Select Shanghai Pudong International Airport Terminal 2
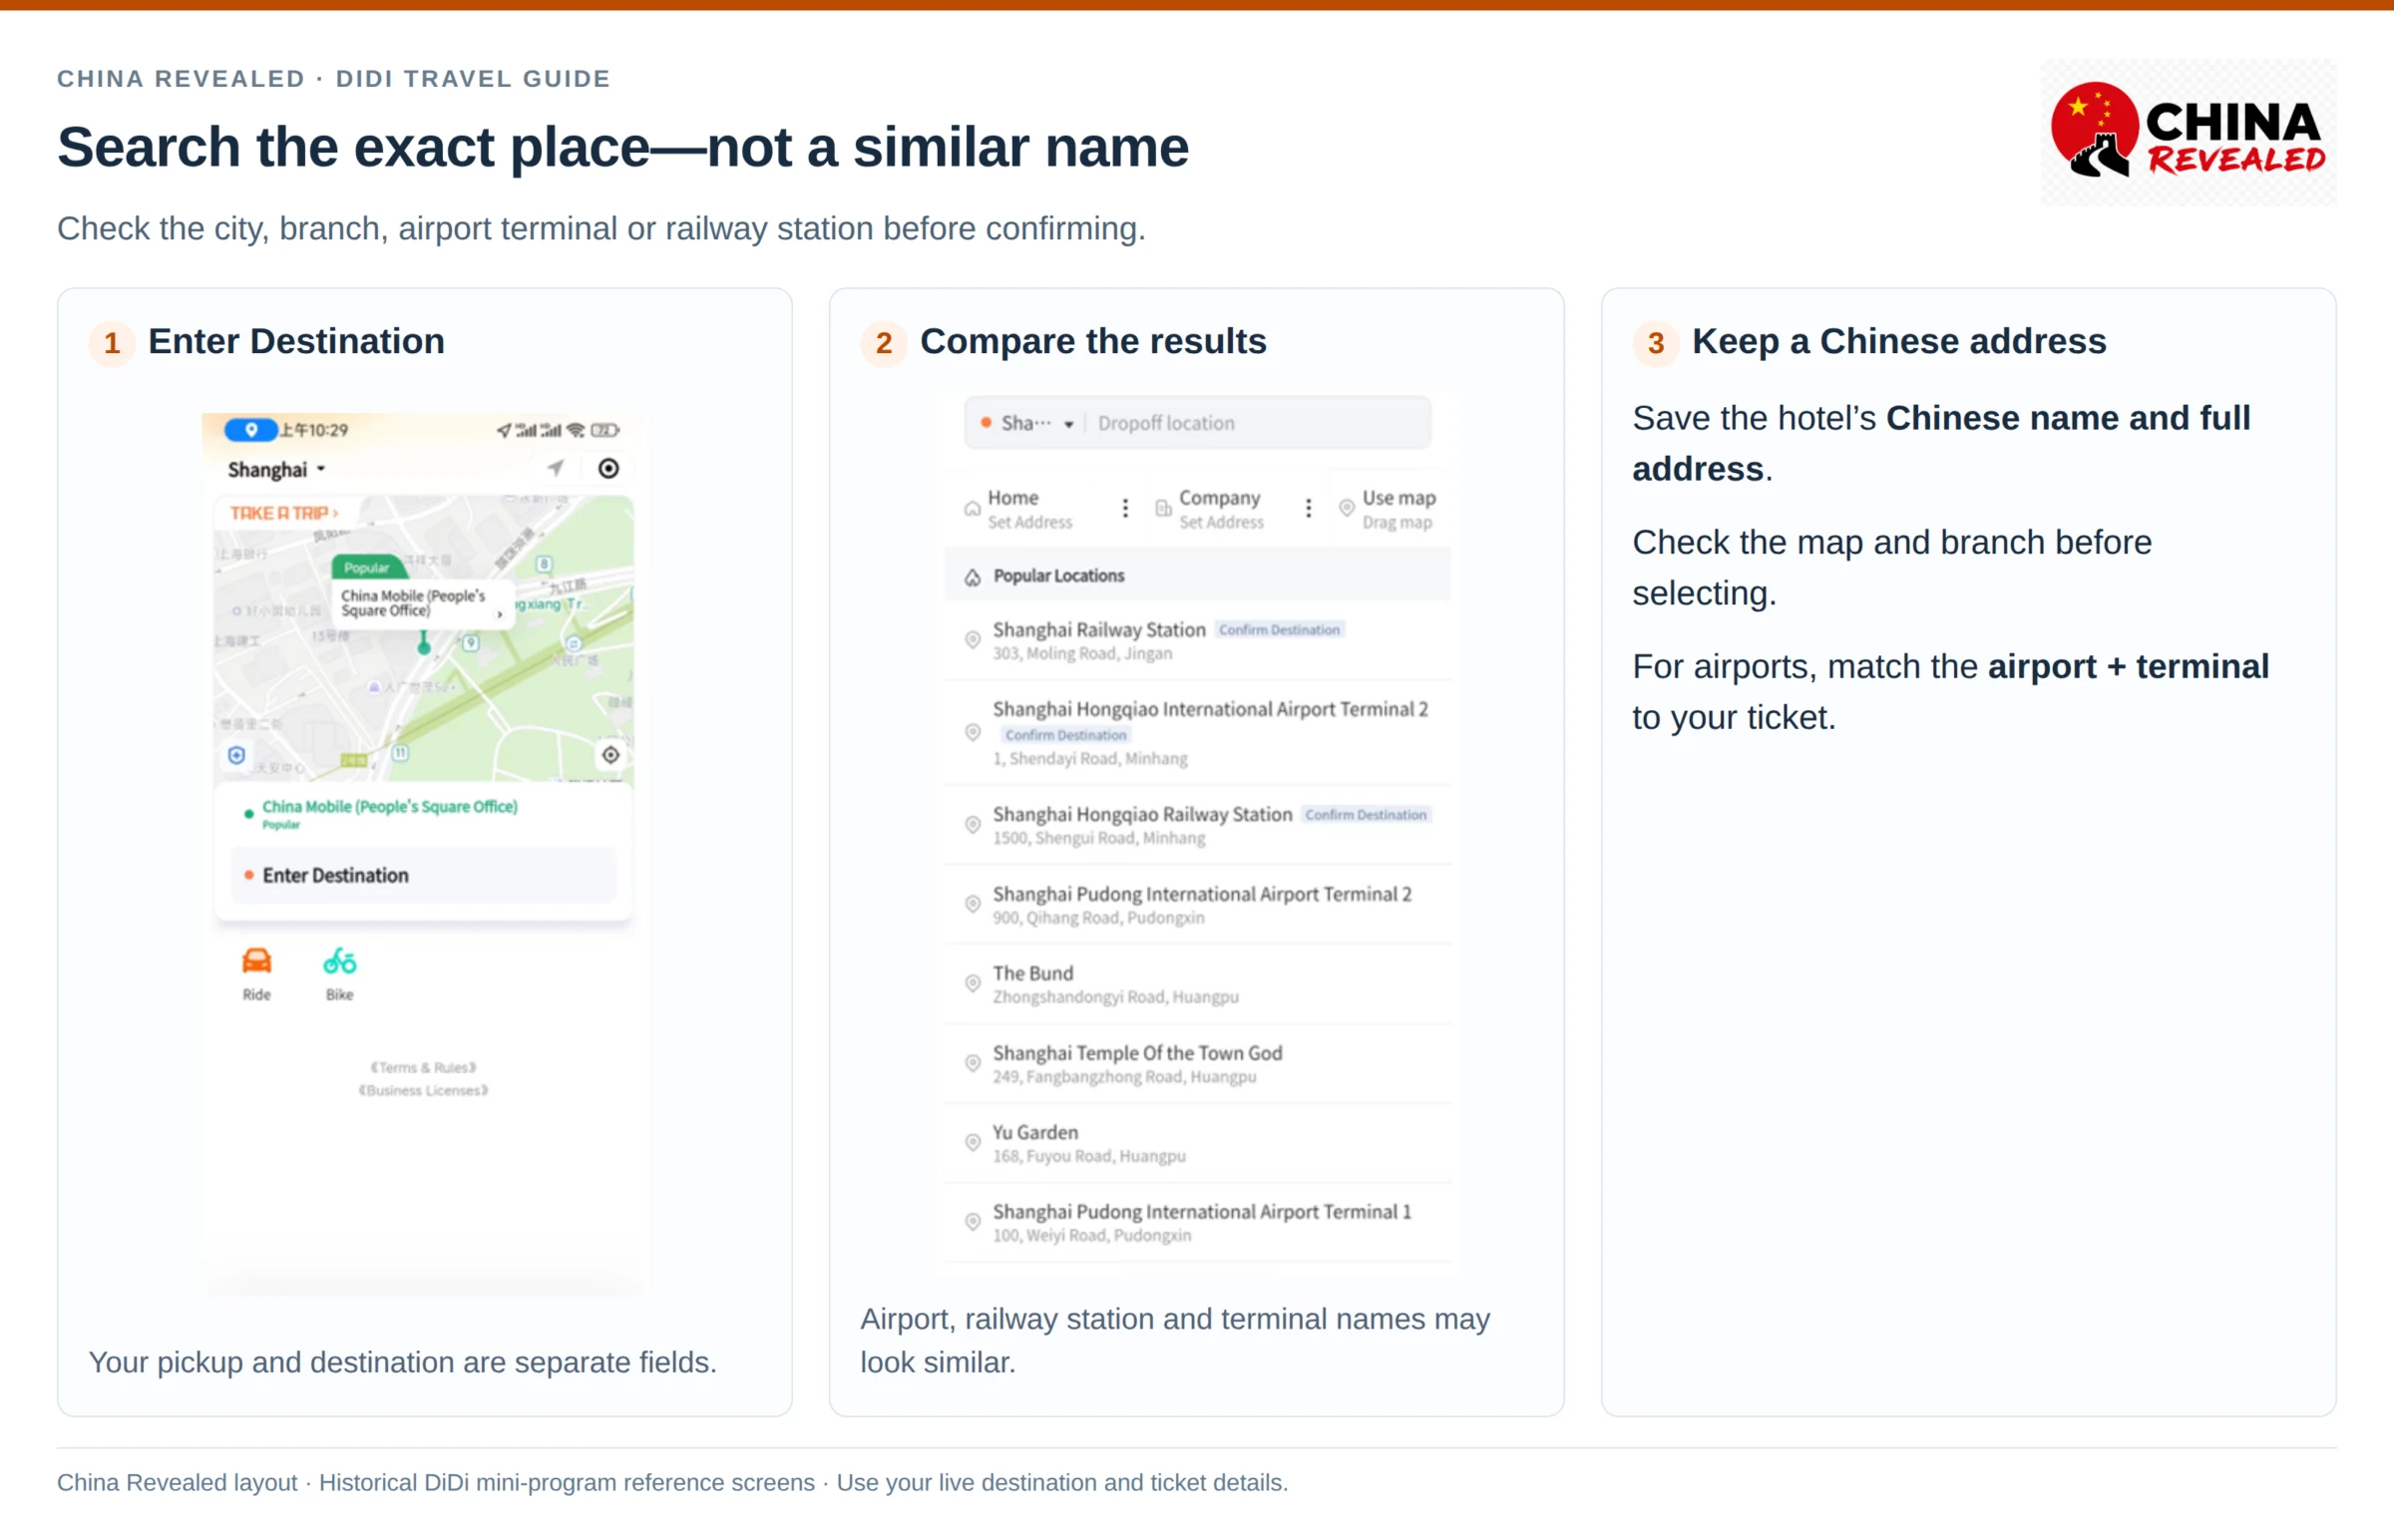This screenshot has height=1540, width=2394. pyautogui.click(x=1197, y=904)
